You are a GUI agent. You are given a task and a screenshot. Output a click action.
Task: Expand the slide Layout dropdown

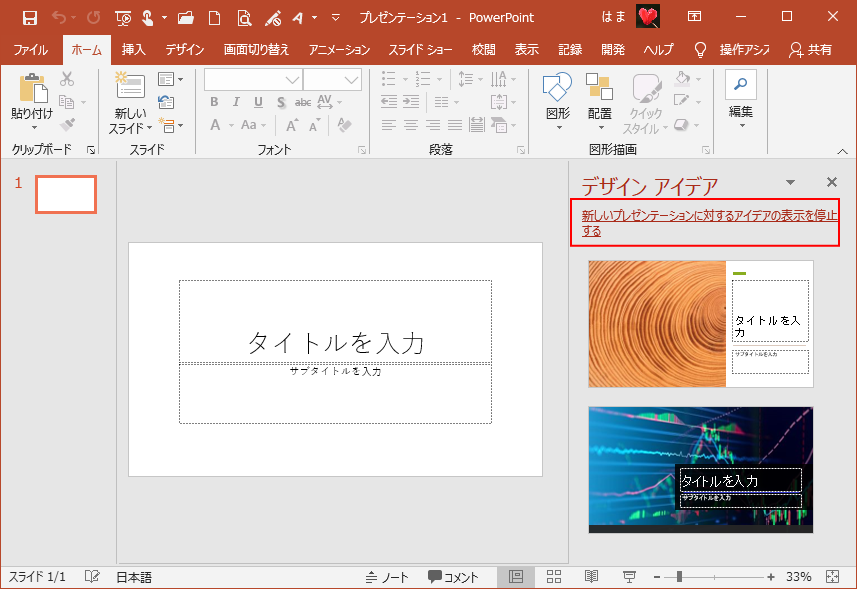tap(171, 79)
